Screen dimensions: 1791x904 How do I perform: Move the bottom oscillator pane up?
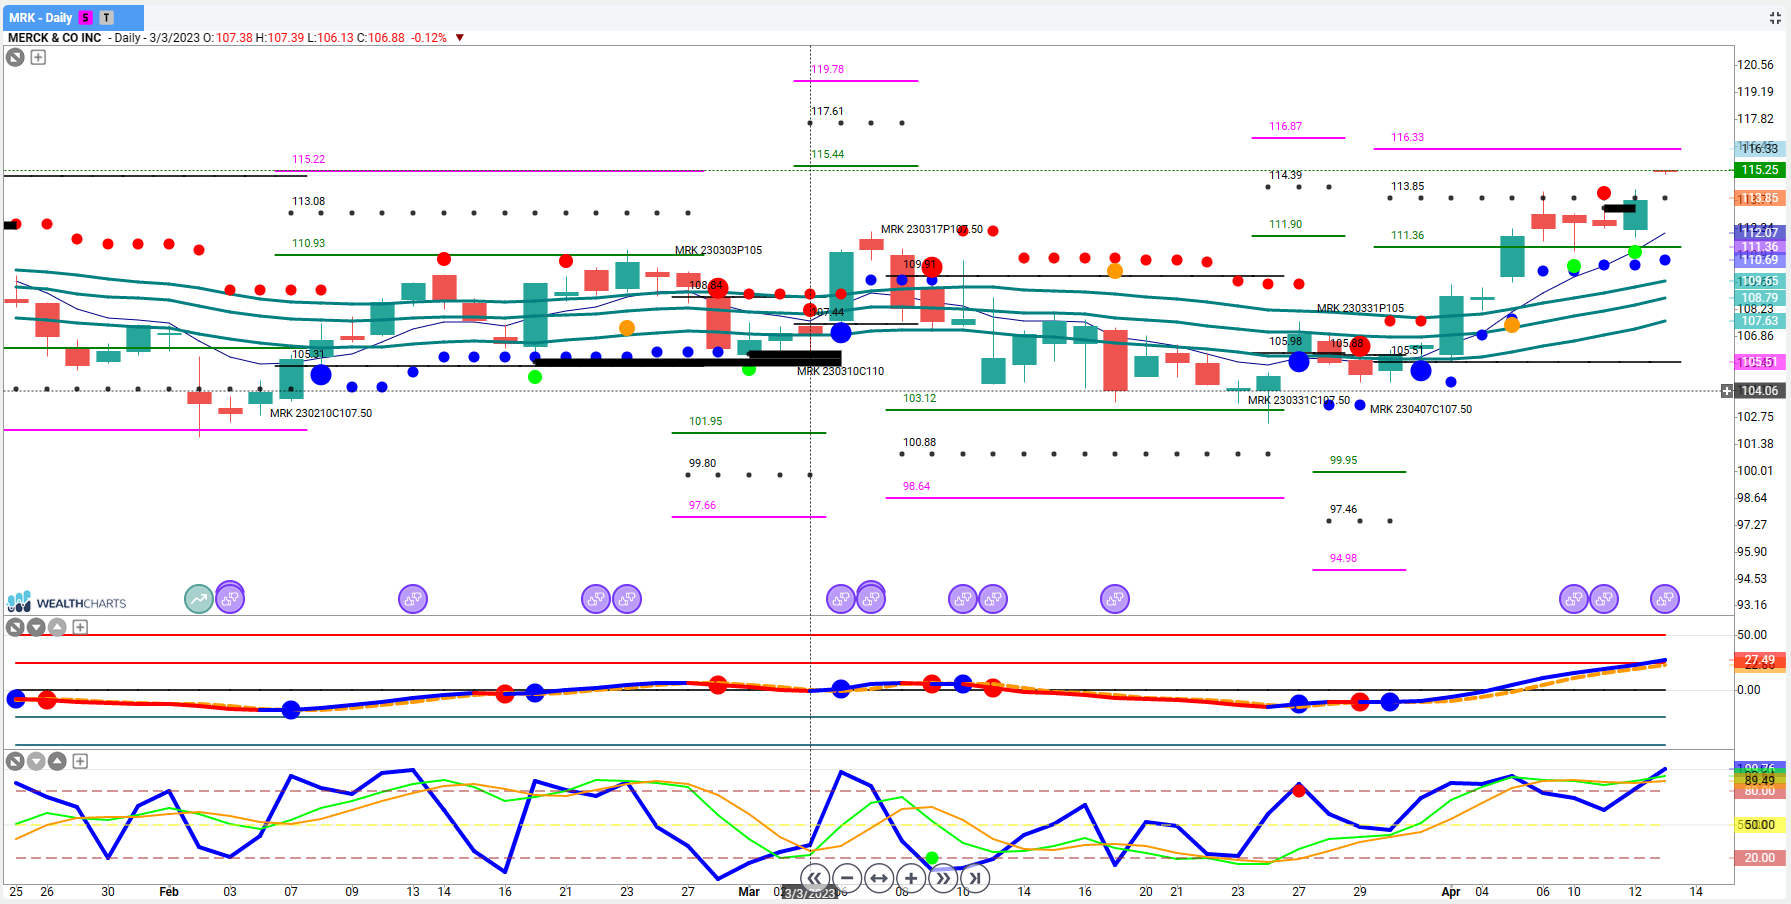(57, 761)
